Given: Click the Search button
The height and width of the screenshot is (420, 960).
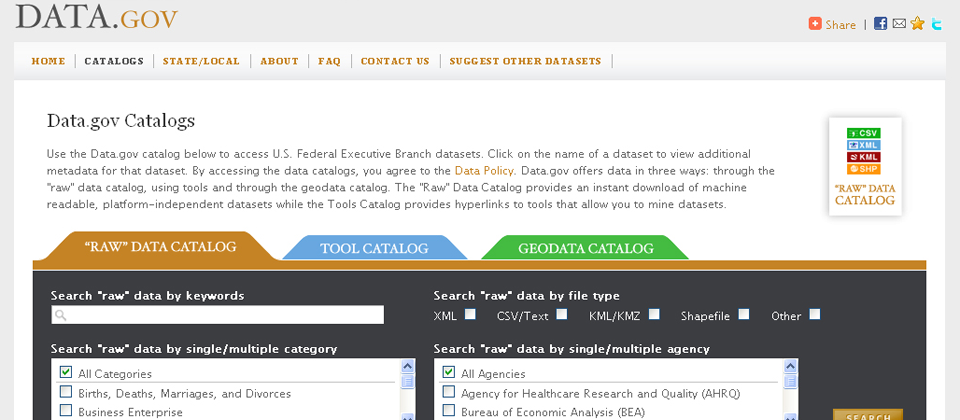Looking at the screenshot, I should click(x=868, y=414).
